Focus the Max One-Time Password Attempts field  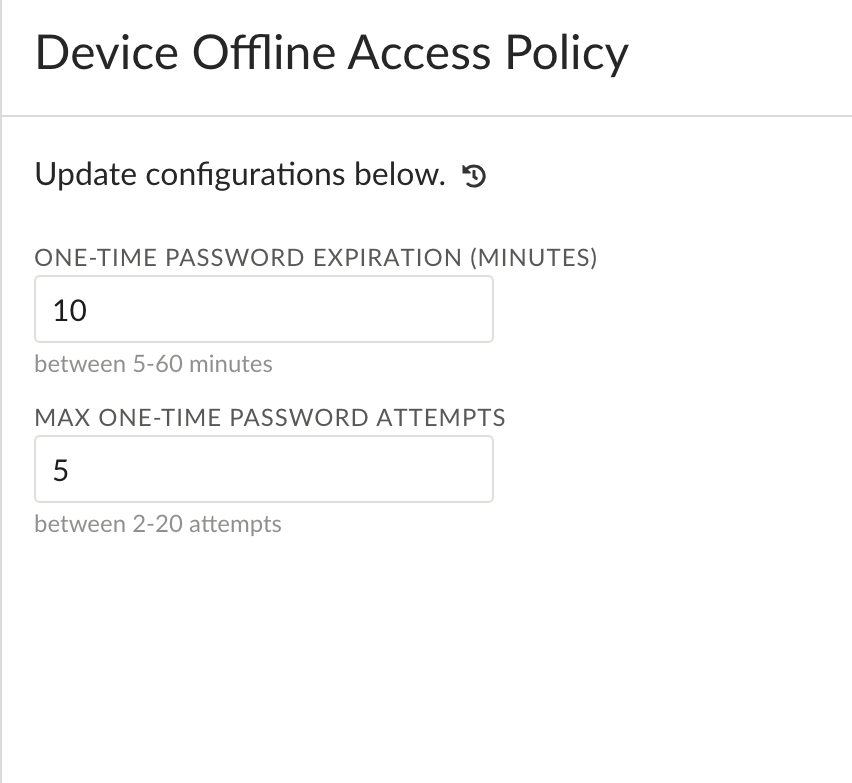point(263,469)
